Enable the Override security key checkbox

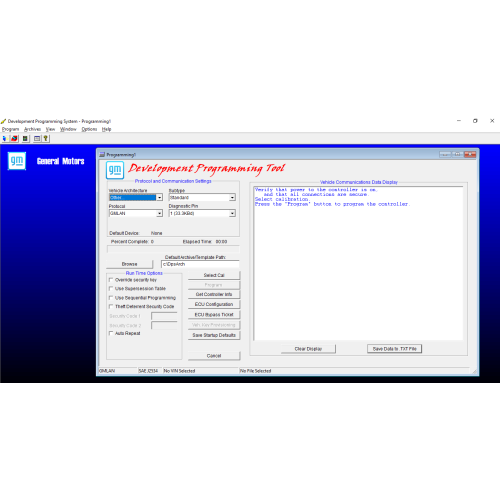click(111, 280)
